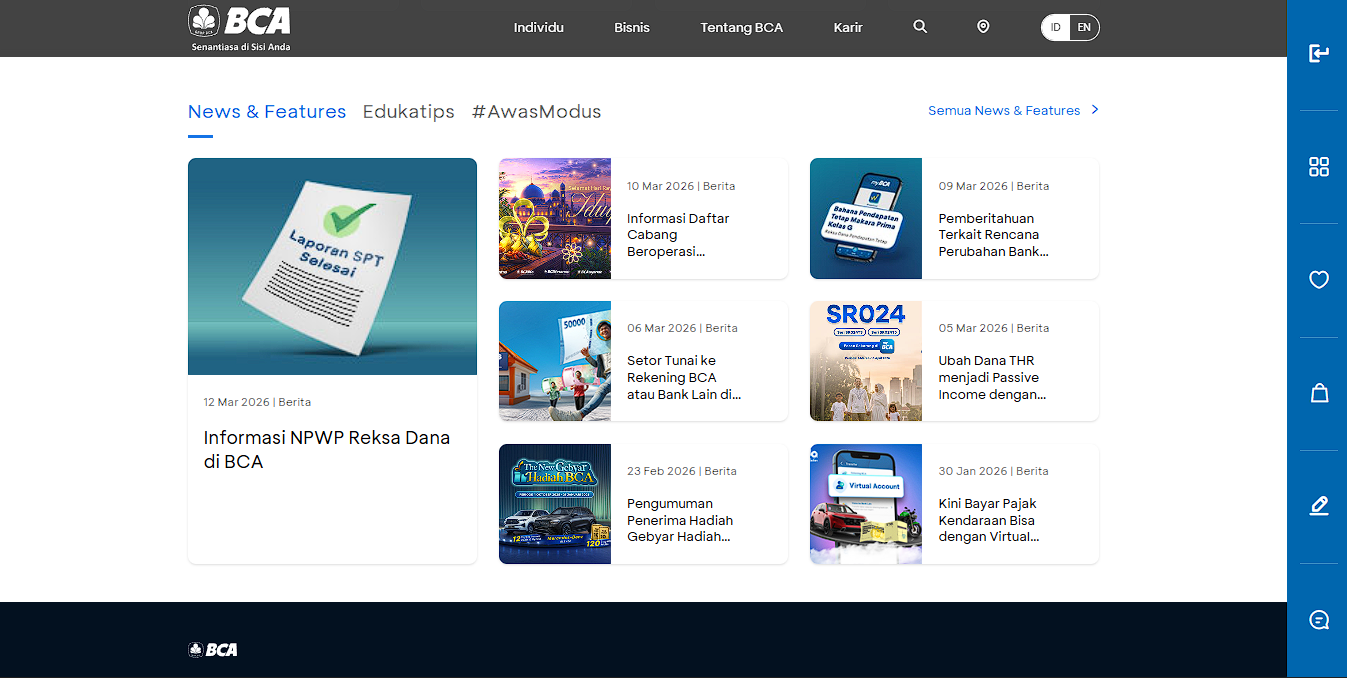Viewport: 1347px width, 678px height.
Task: Open the Karir menu item
Action: pos(847,27)
